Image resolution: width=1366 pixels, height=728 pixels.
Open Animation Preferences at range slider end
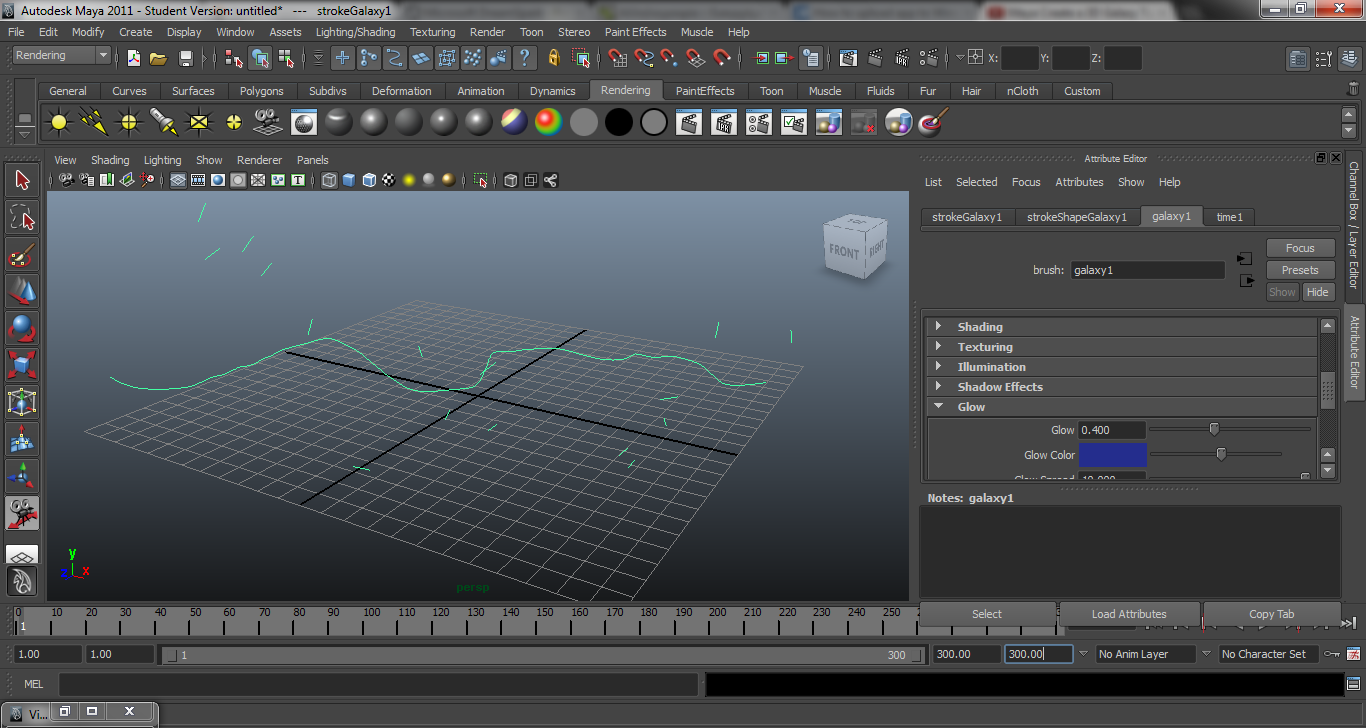(1354, 654)
